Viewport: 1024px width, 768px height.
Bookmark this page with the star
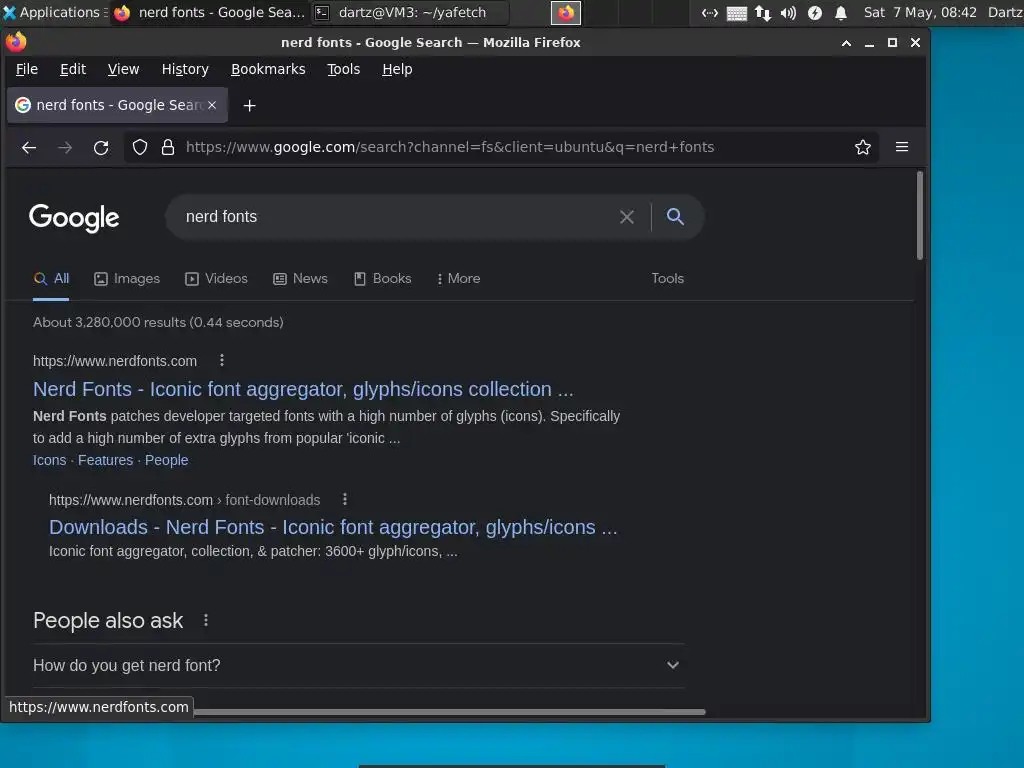[863, 148]
